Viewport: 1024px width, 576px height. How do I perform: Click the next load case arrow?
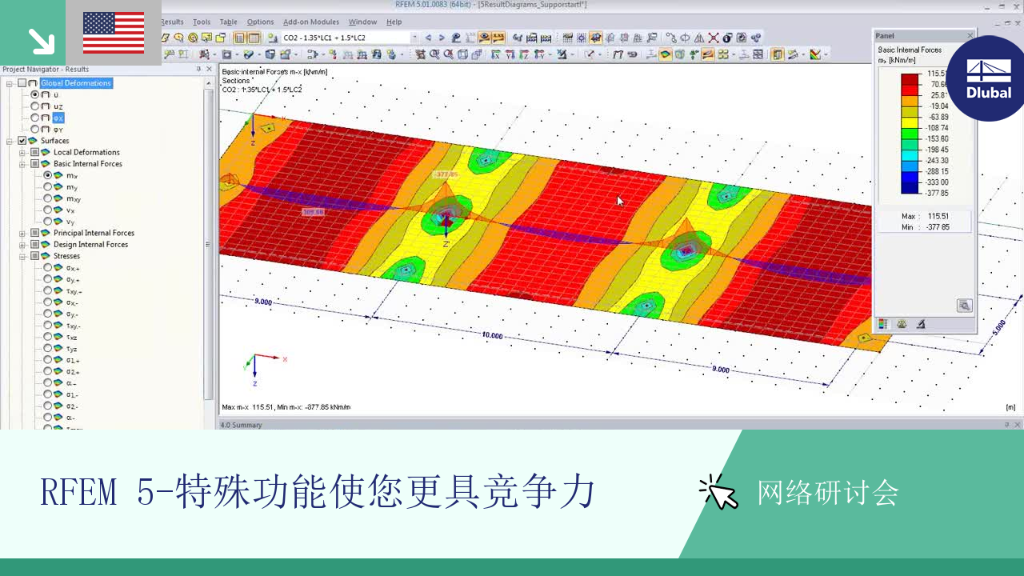pyautogui.click(x=441, y=38)
